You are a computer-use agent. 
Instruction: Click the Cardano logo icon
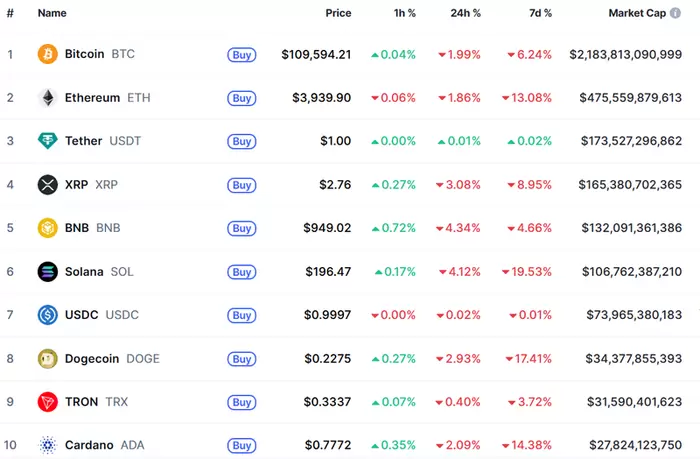(x=47, y=445)
